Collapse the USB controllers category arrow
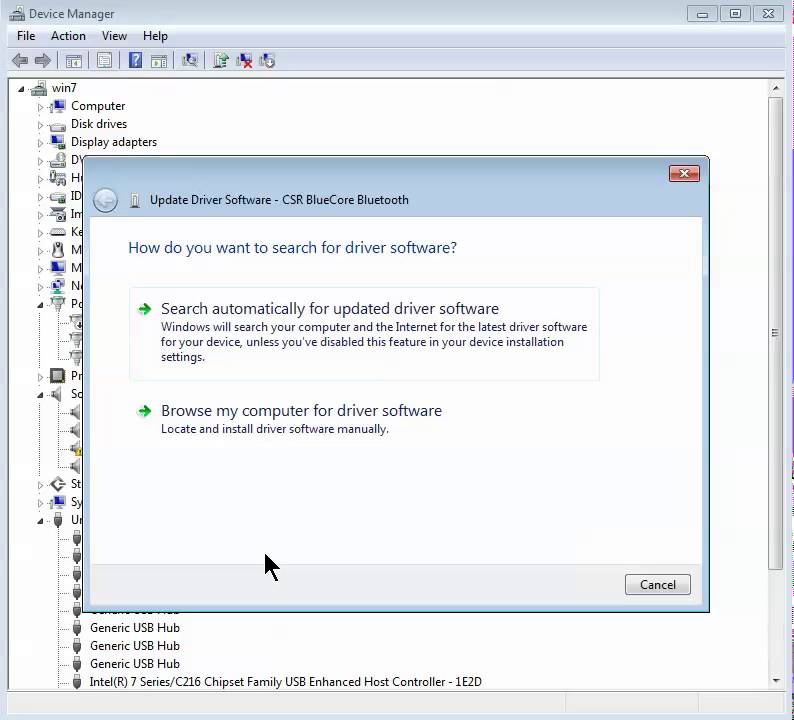 [41, 521]
